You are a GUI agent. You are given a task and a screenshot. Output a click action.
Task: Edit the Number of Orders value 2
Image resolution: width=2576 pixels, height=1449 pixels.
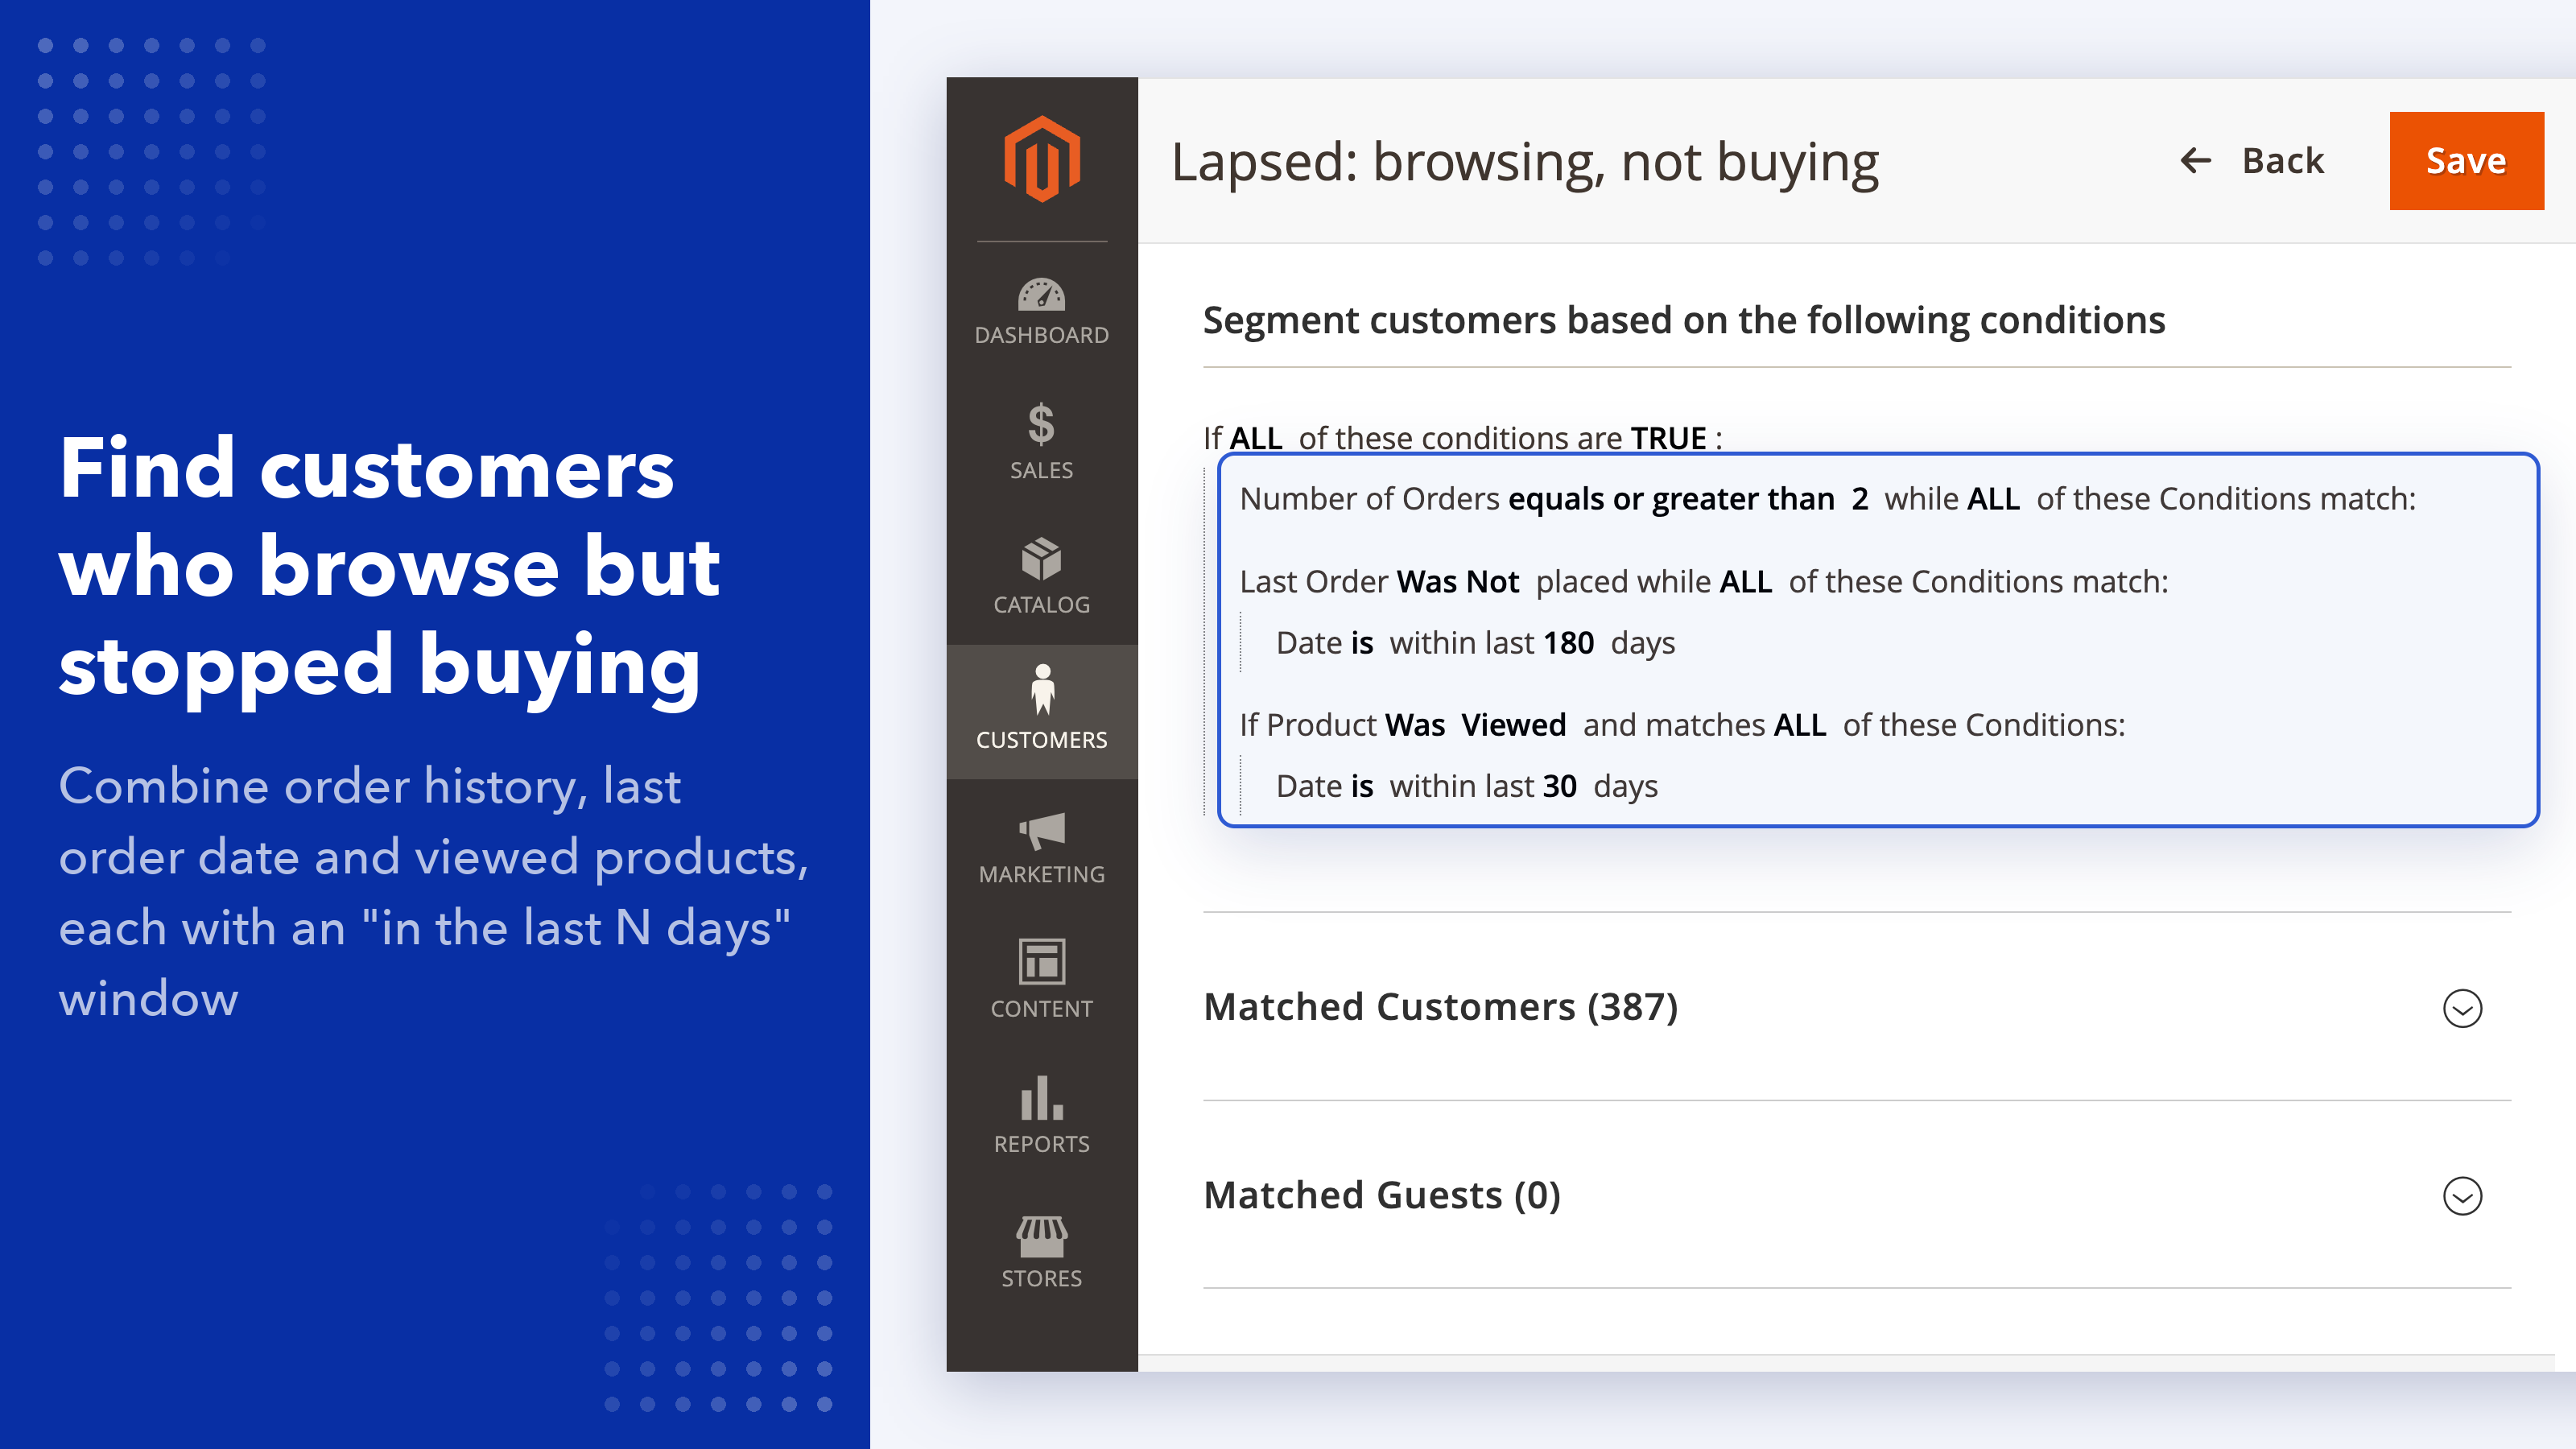(1859, 498)
